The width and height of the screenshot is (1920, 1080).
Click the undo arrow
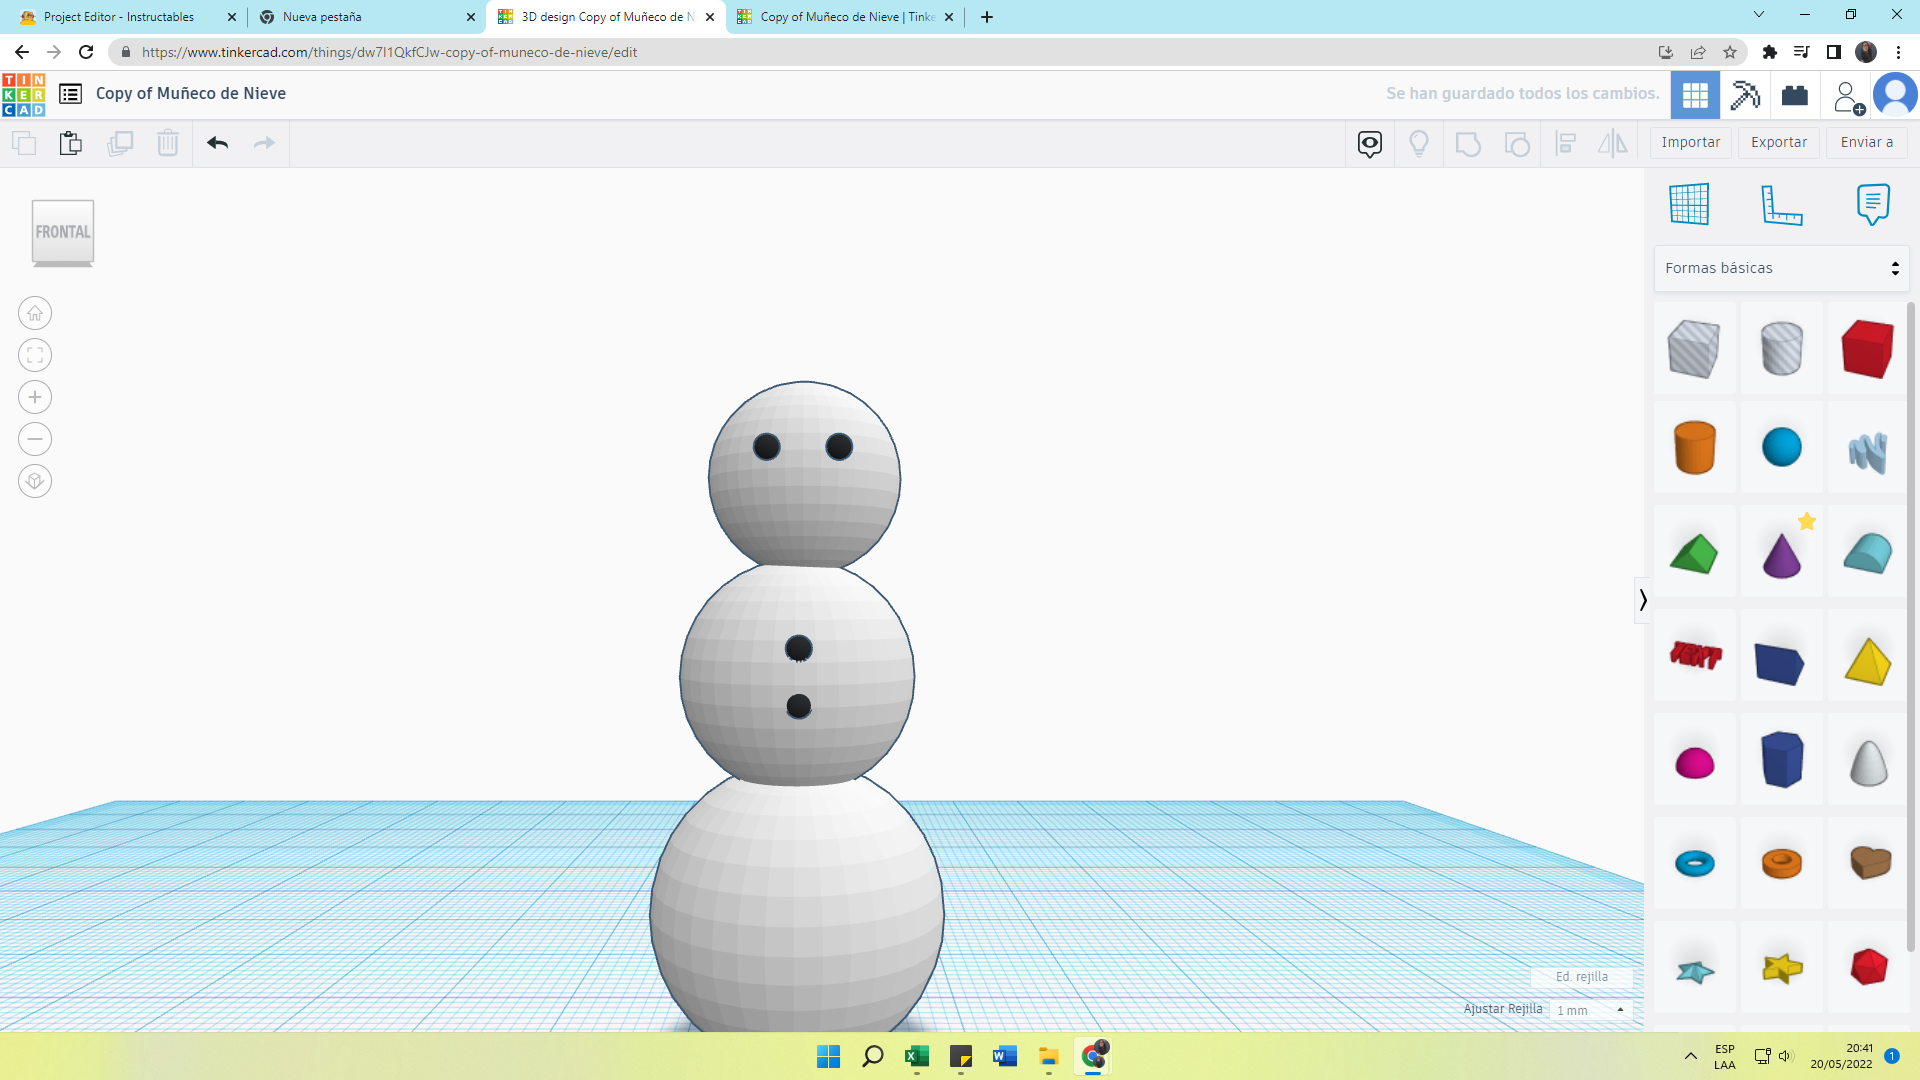point(217,143)
